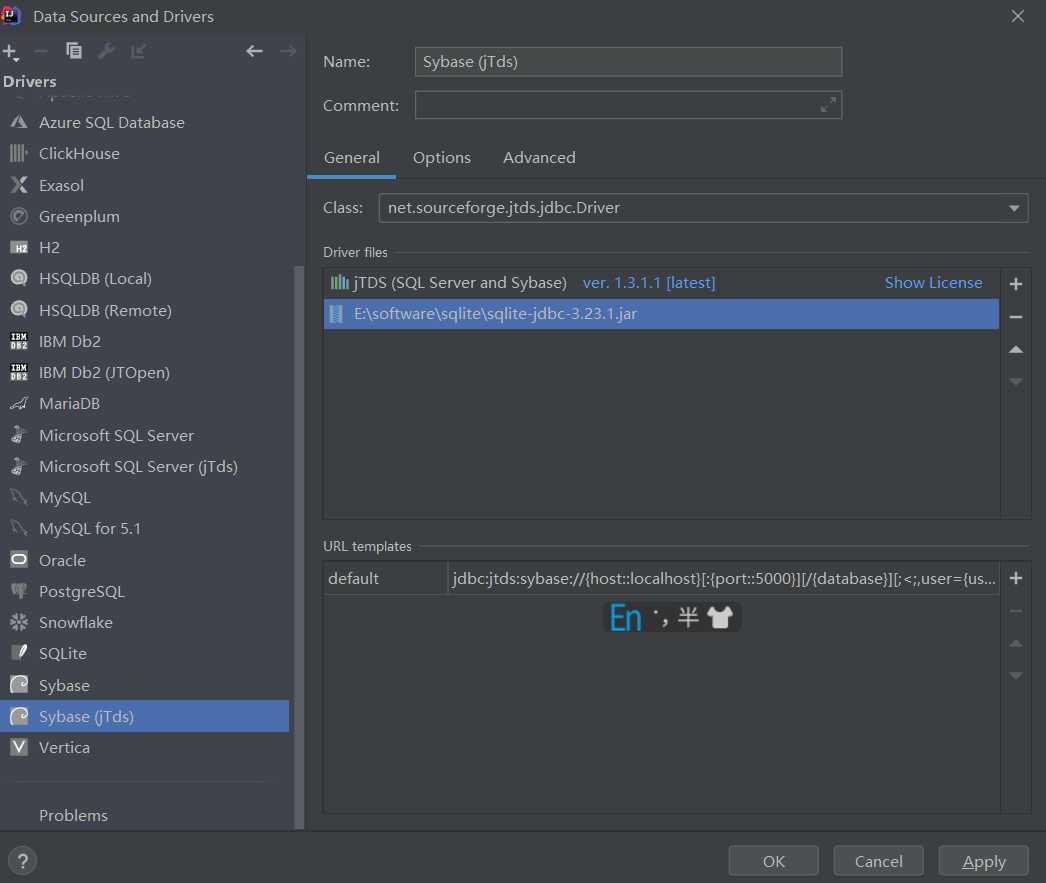Select the sqlite-jdbc-3.23.1.jar driver file
Image resolution: width=1046 pixels, height=883 pixels.
point(661,313)
